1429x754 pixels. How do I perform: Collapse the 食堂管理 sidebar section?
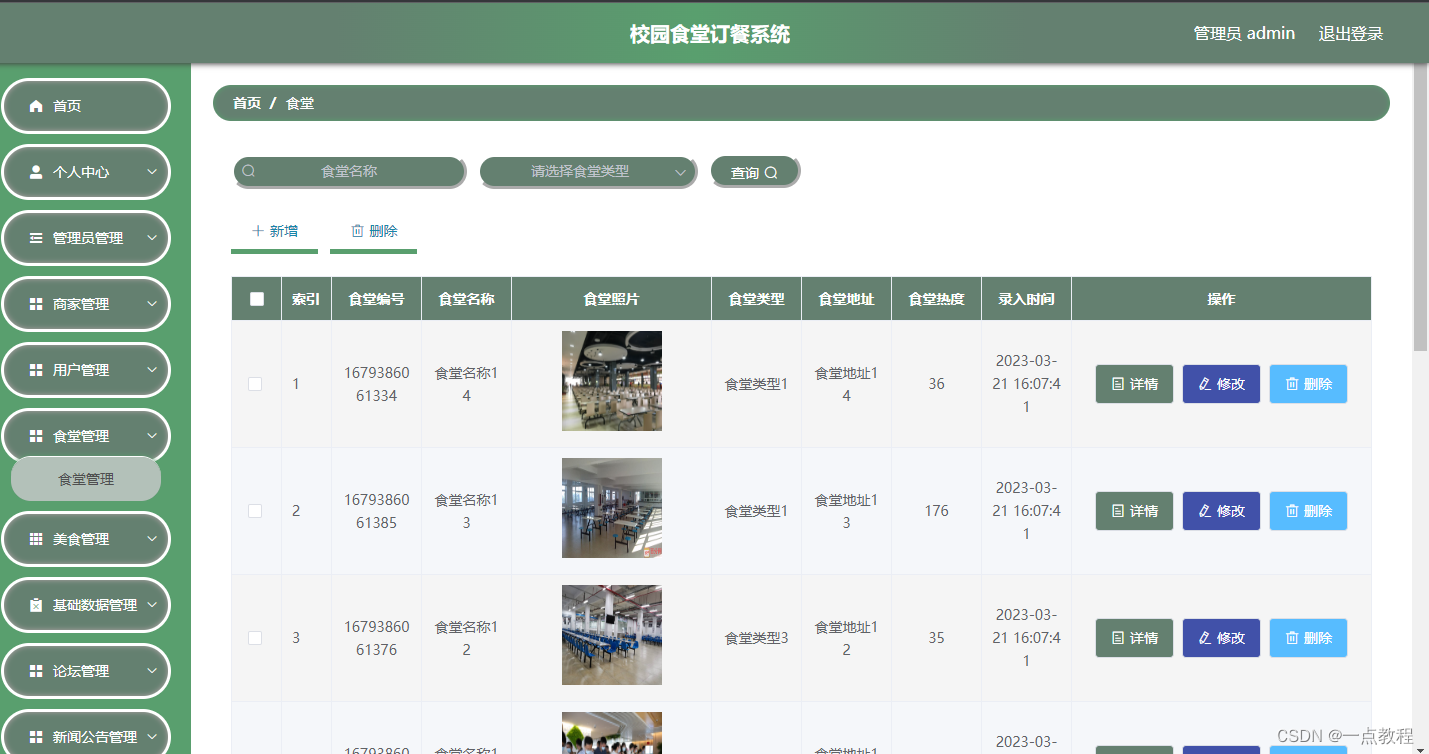[86, 436]
